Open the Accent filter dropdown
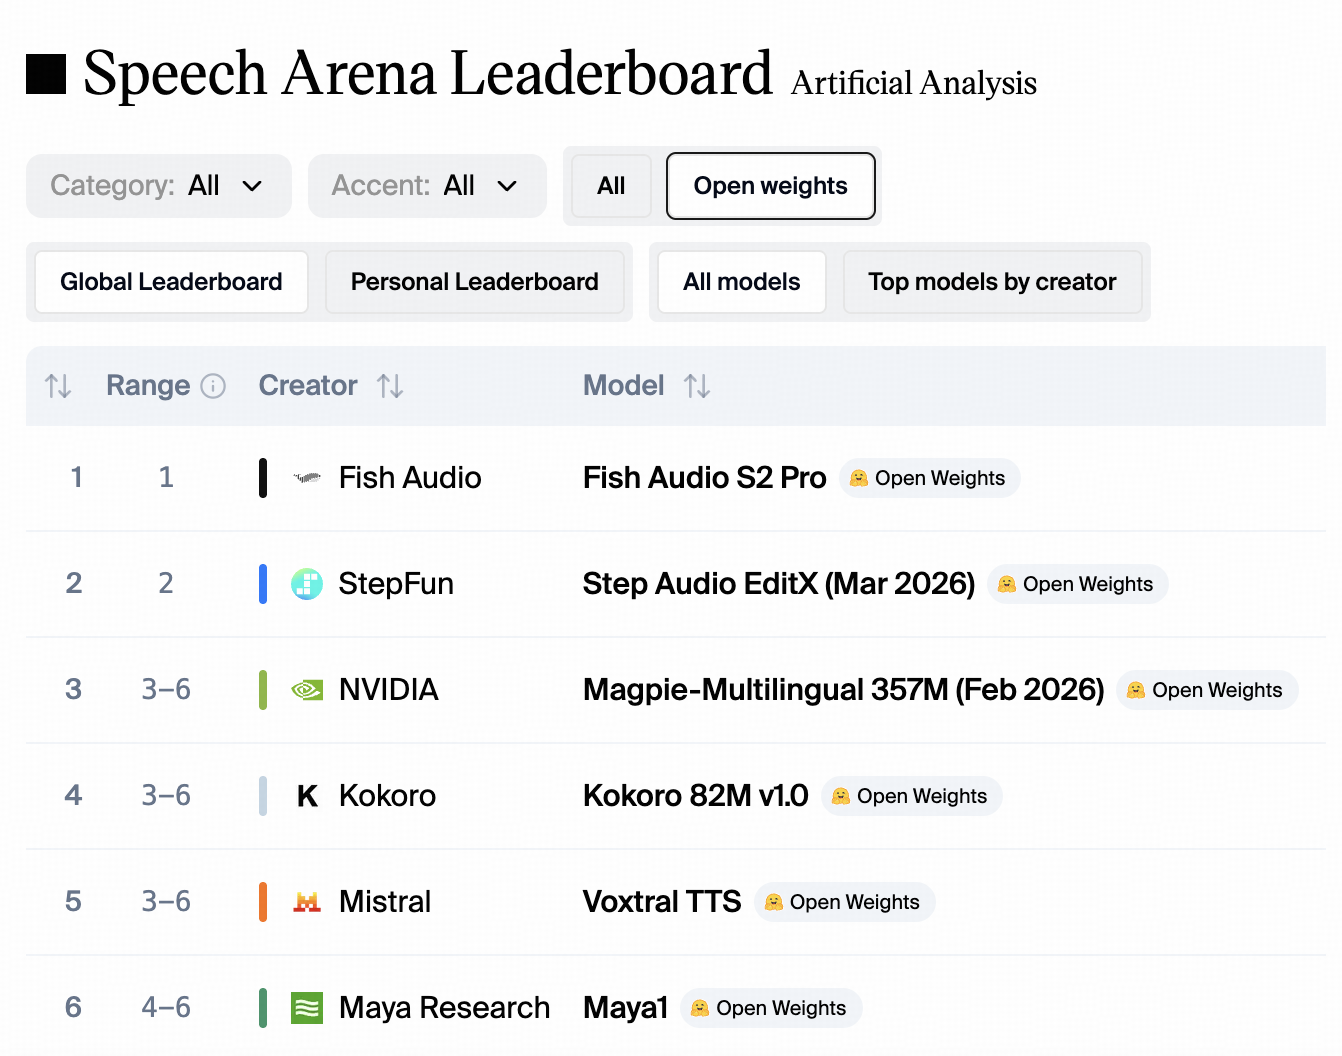1342x1056 pixels. (x=427, y=186)
